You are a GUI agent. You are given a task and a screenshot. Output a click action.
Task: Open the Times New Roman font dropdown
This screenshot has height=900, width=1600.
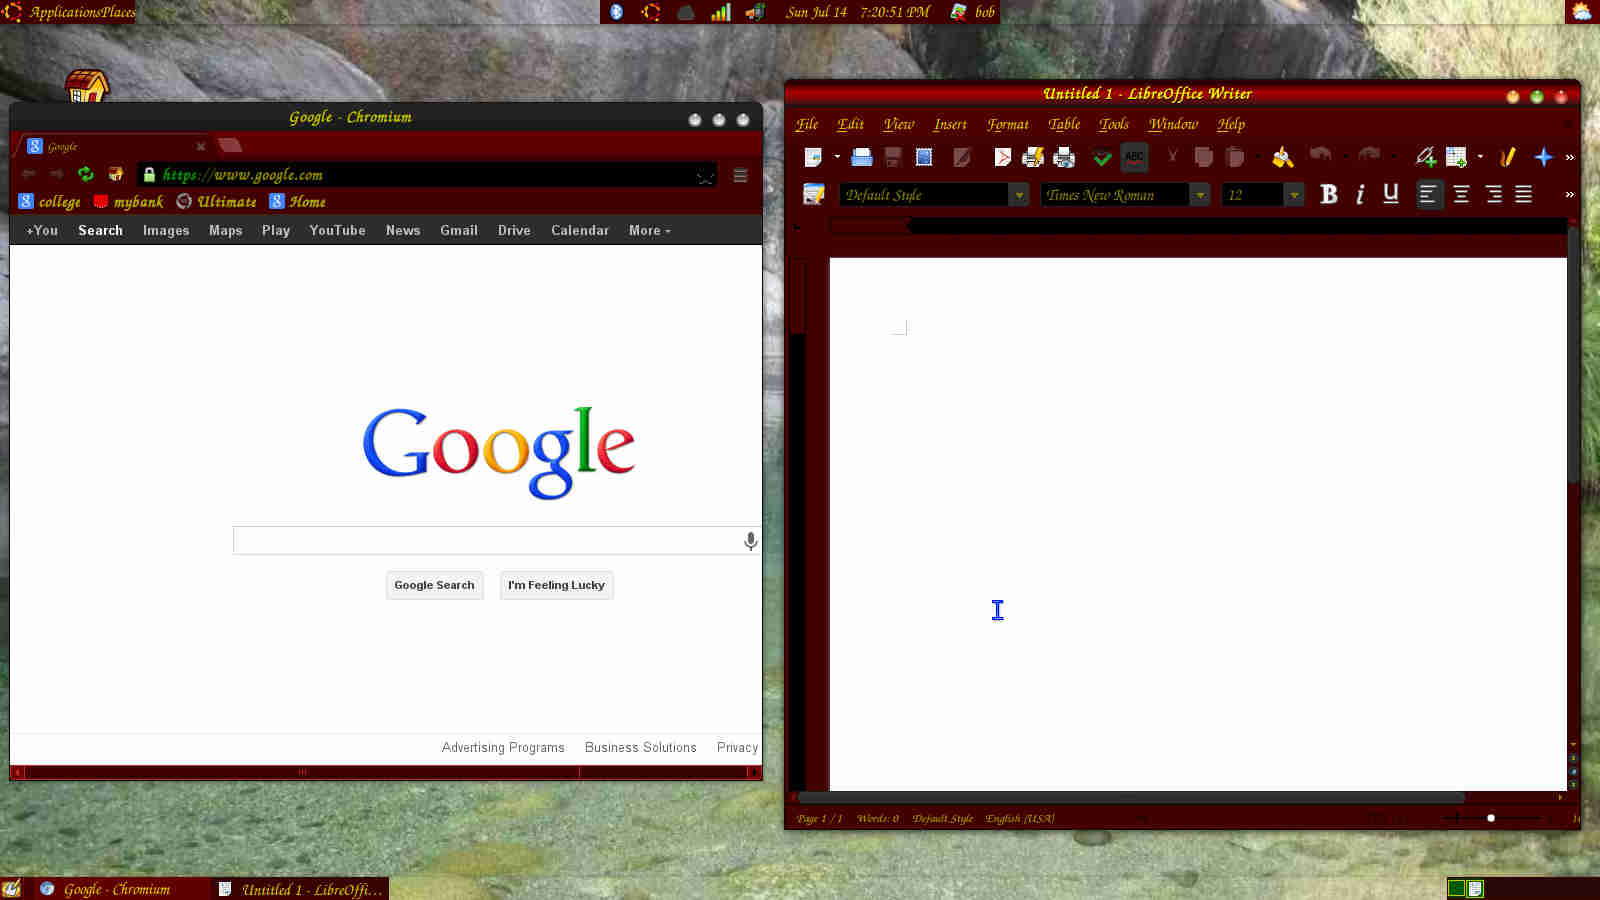tap(1200, 195)
